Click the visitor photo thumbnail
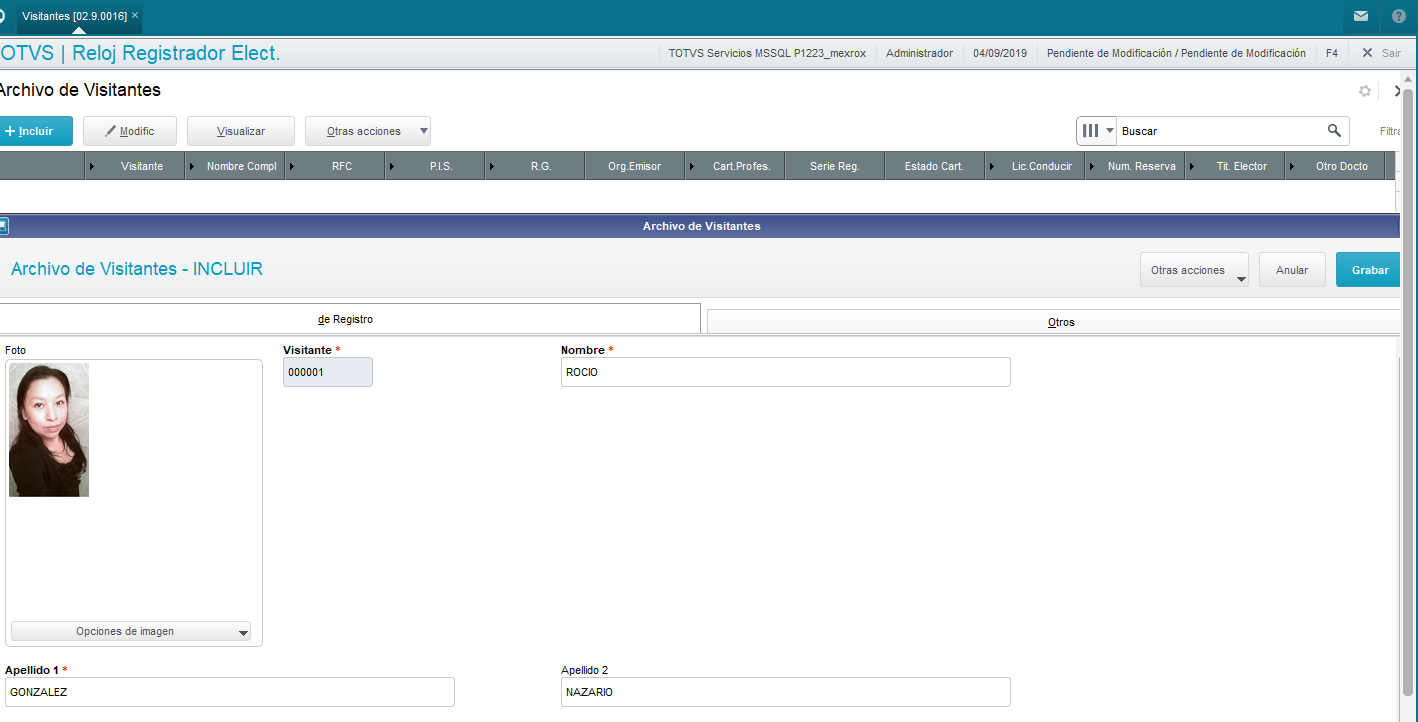Image resolution: width=1418 pixels, height=722 pixels. (49, 430)
